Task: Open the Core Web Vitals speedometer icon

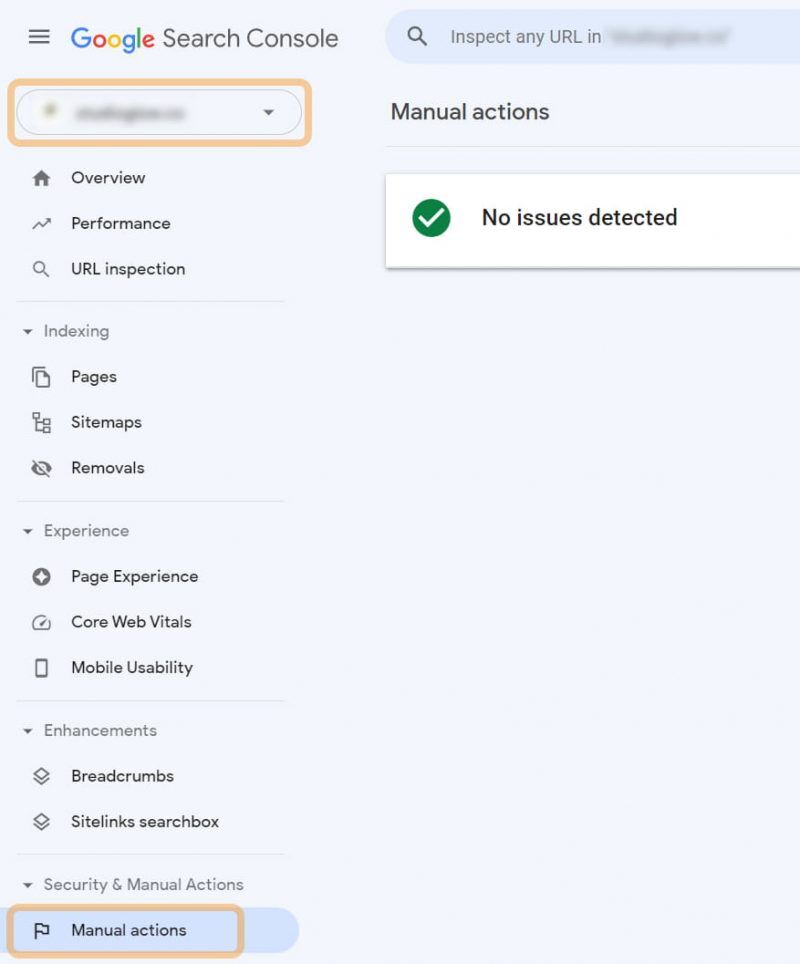Action: click(x=41, y=621)
